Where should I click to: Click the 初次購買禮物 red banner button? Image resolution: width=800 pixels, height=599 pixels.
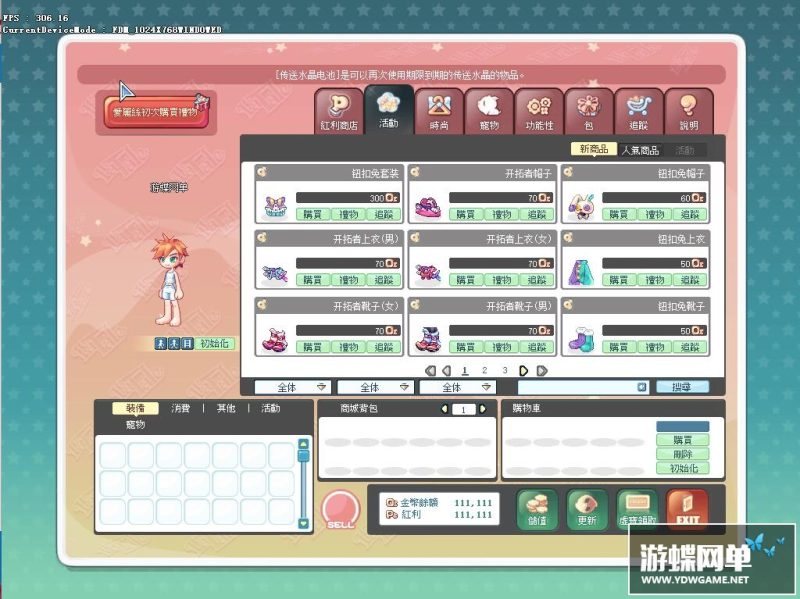point(157,112)
